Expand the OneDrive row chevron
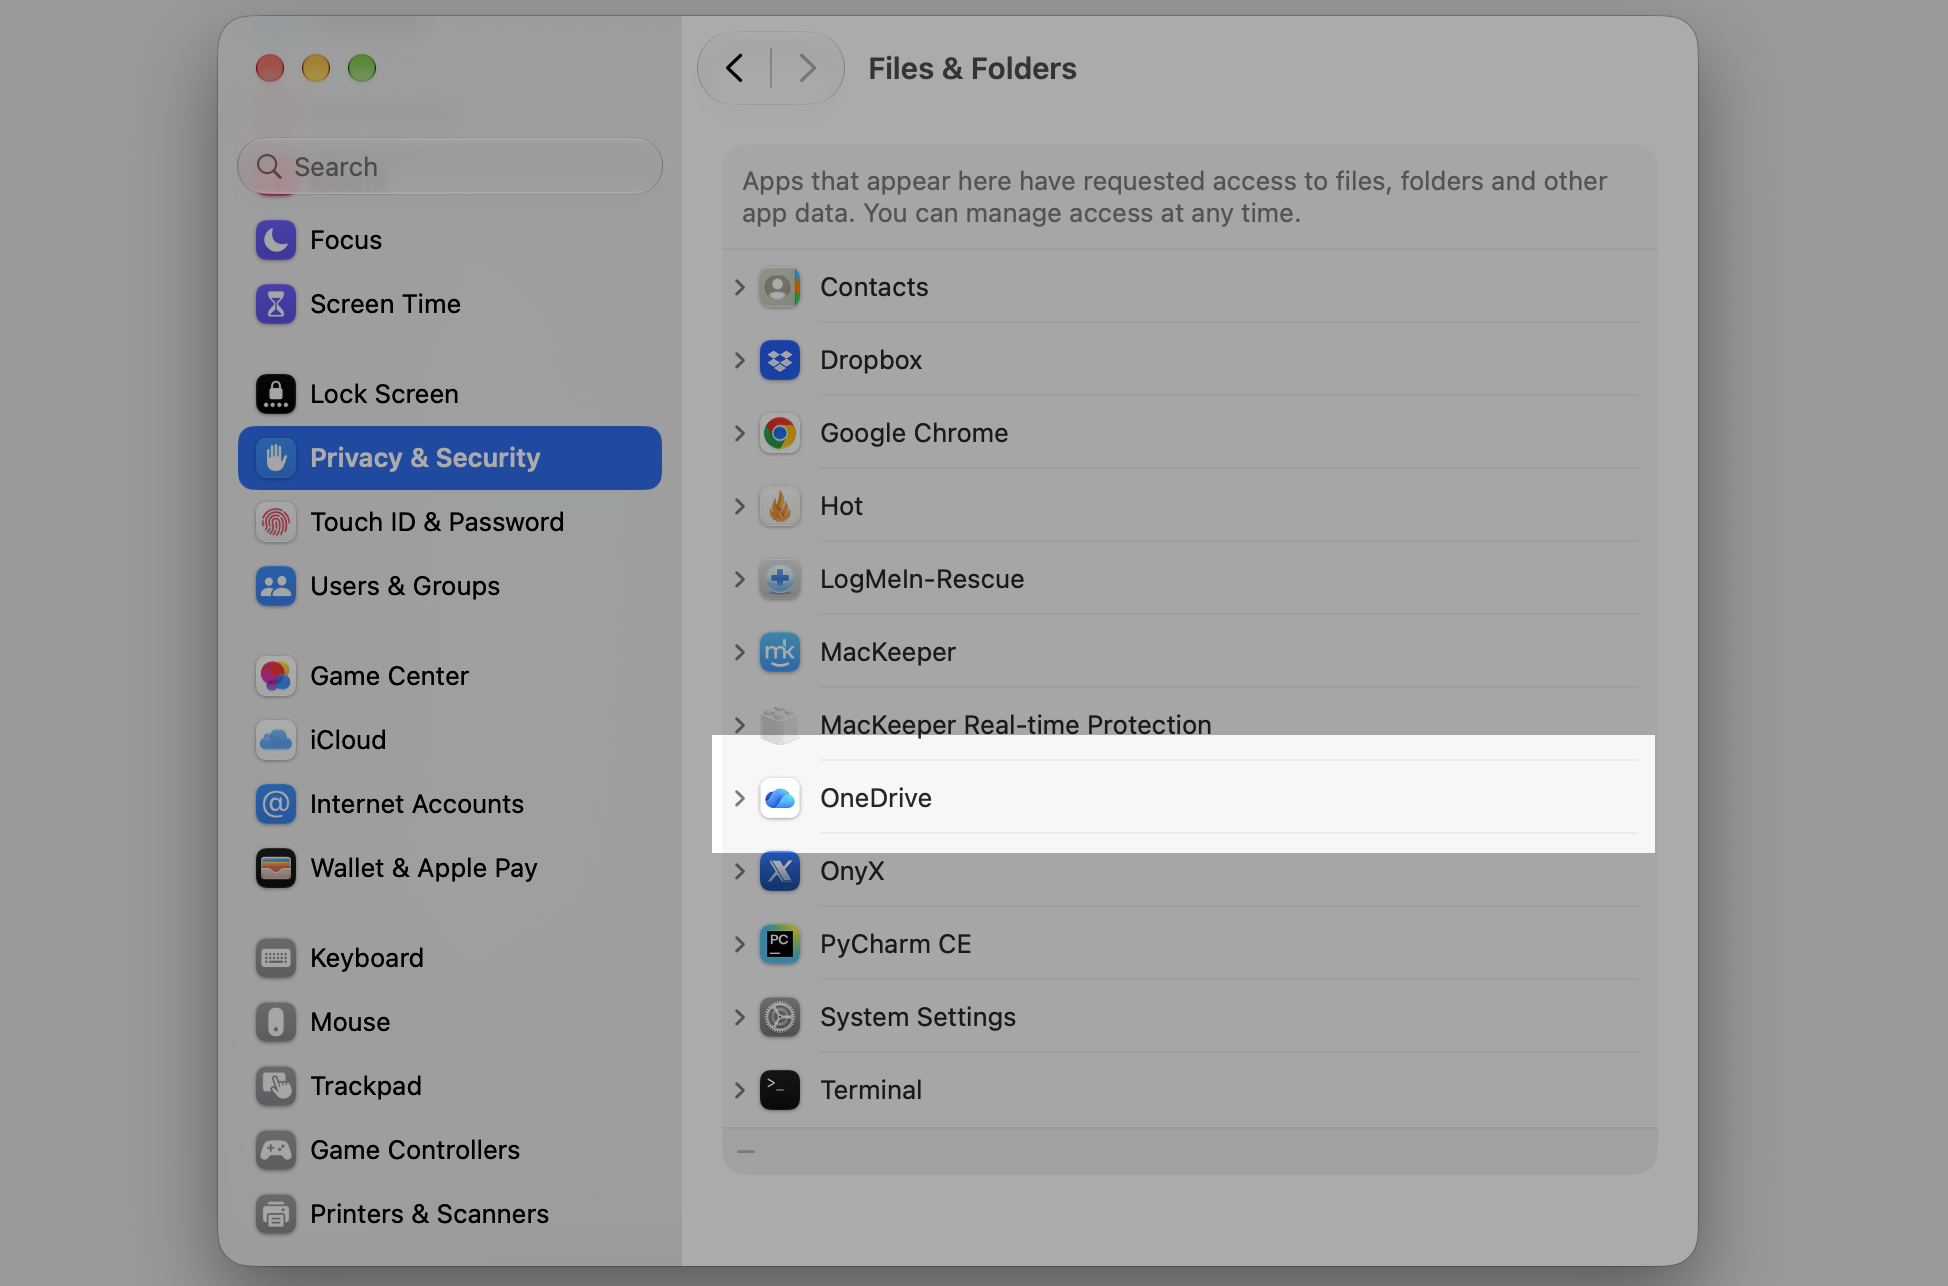This screenshot has width=1948, height=1286. point(740,798)
